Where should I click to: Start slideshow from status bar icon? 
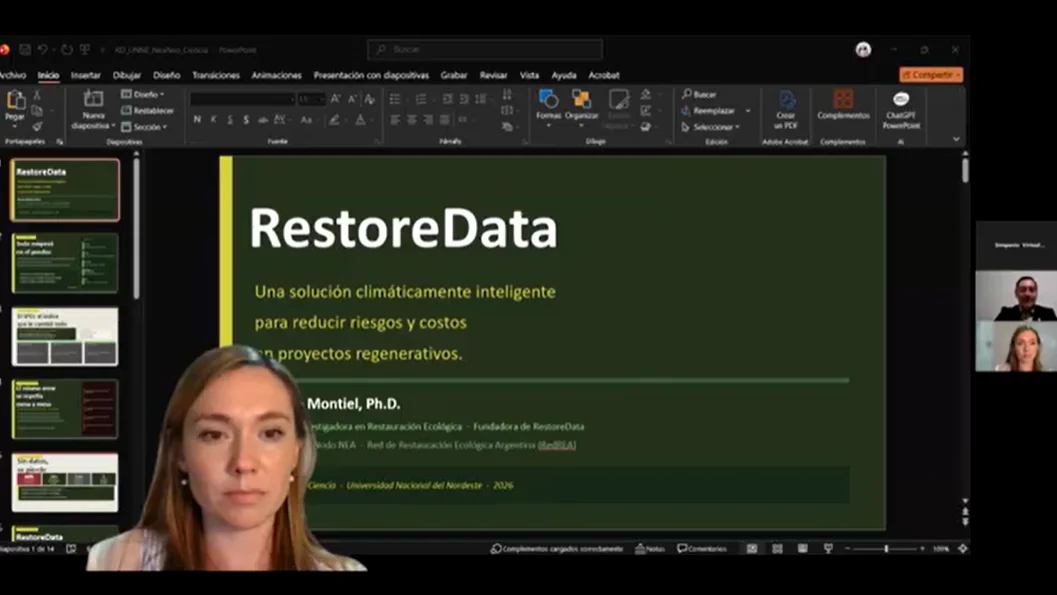point(828,549)
